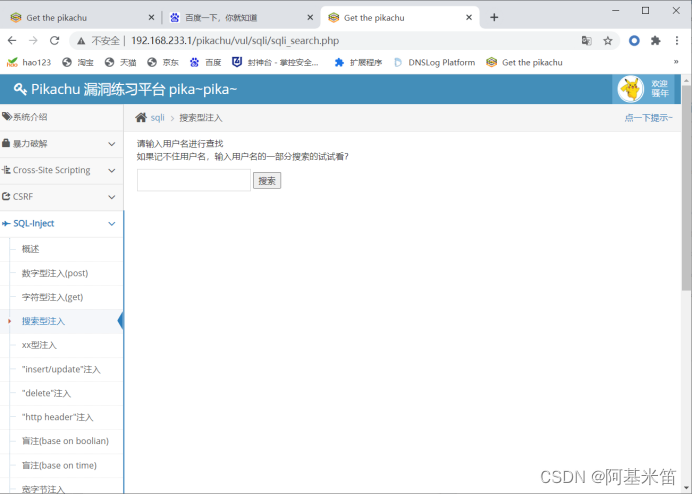Open the translate page icon in the address bar
The image size is (692, 495).
point(587,41)
